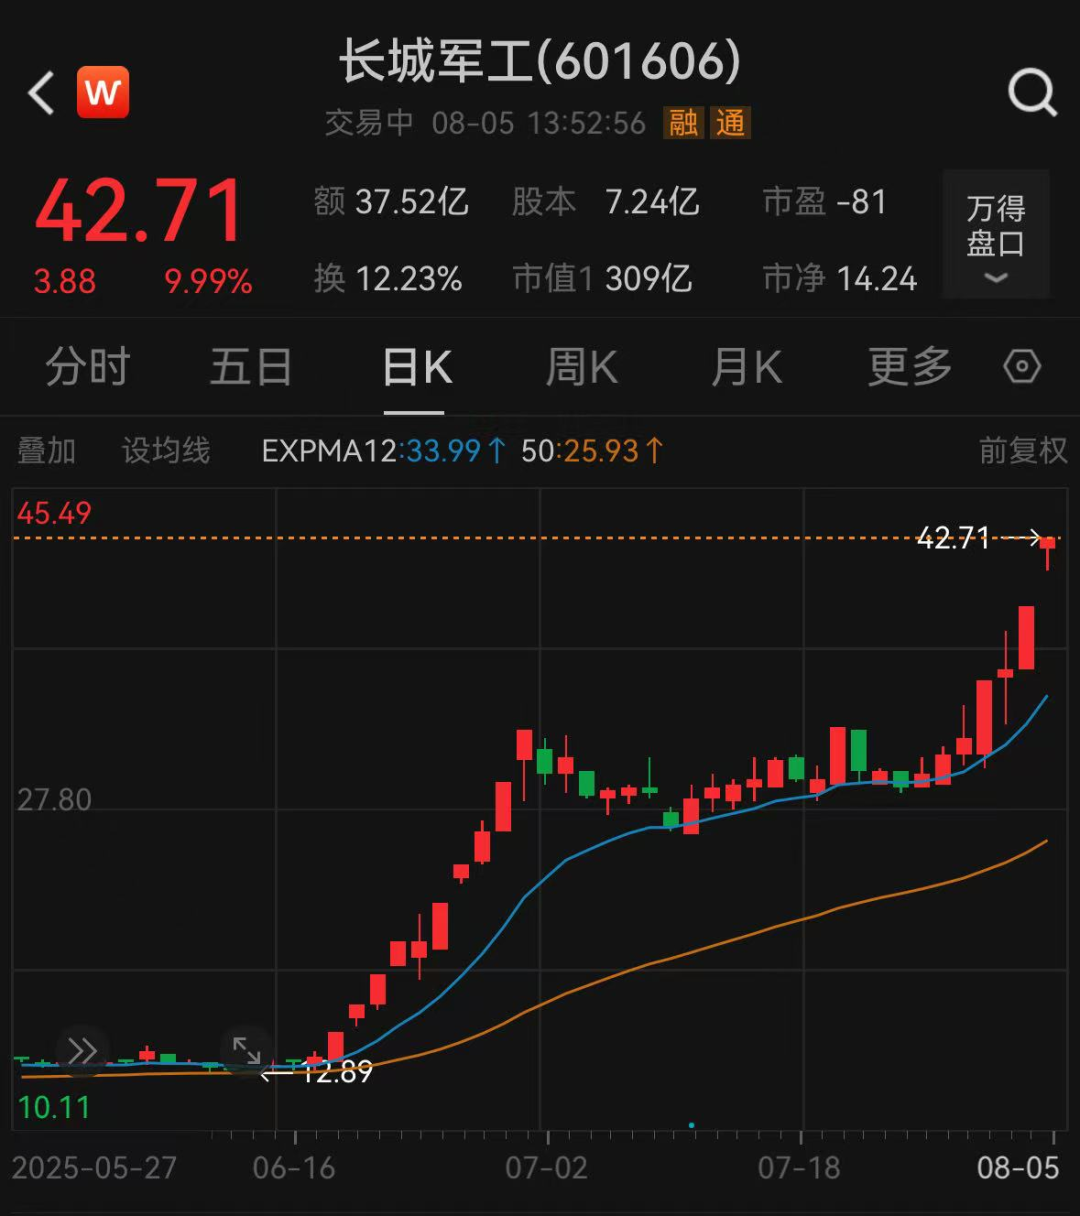Switch to the 分时 intraday tab
1080x1216 pixels.
[87, 366]
